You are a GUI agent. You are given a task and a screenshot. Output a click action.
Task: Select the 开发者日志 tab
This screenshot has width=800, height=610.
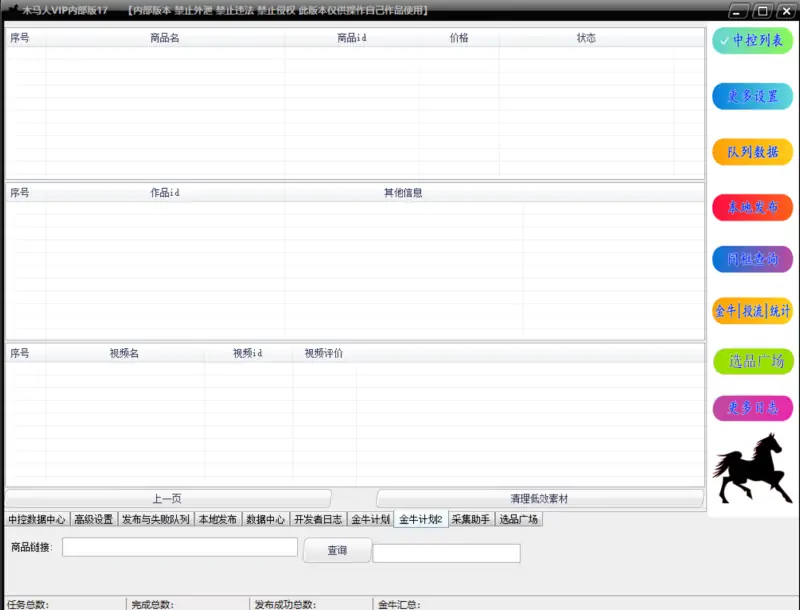318,520
